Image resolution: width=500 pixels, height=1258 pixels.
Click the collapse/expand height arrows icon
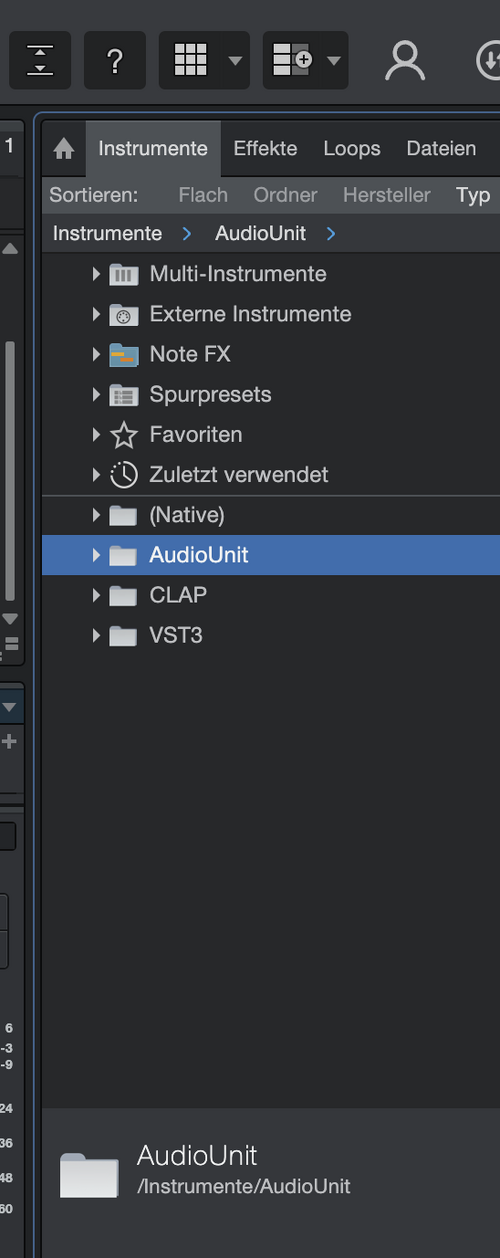40,60
